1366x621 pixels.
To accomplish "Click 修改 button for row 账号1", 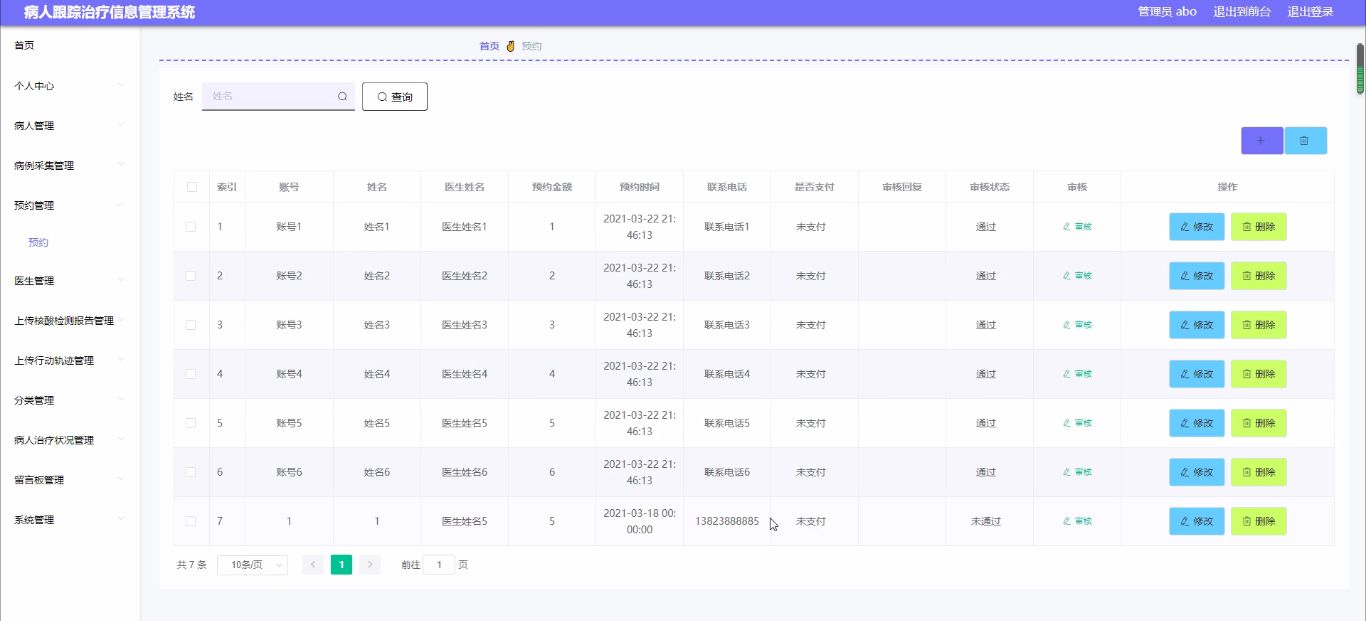I will point(1197,227).
